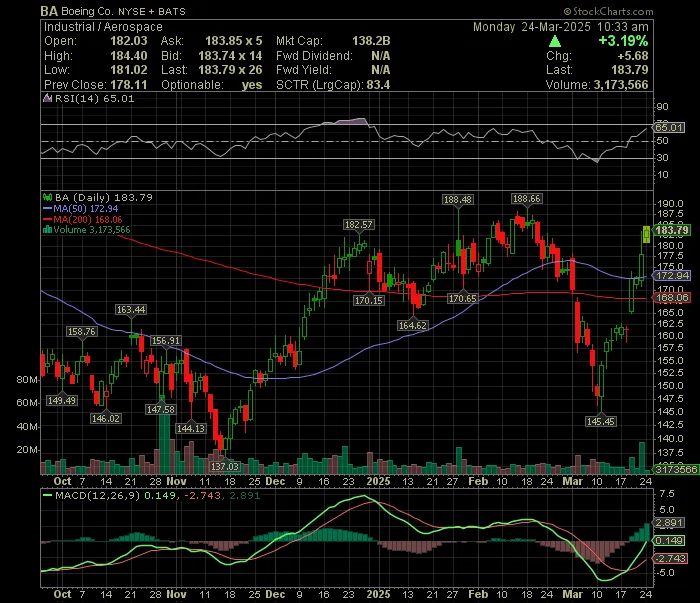Viewport: 700px width, 603px height.
Task: Click the 172.94 MA(50) axis tag
Action: [x=672, y=276]
